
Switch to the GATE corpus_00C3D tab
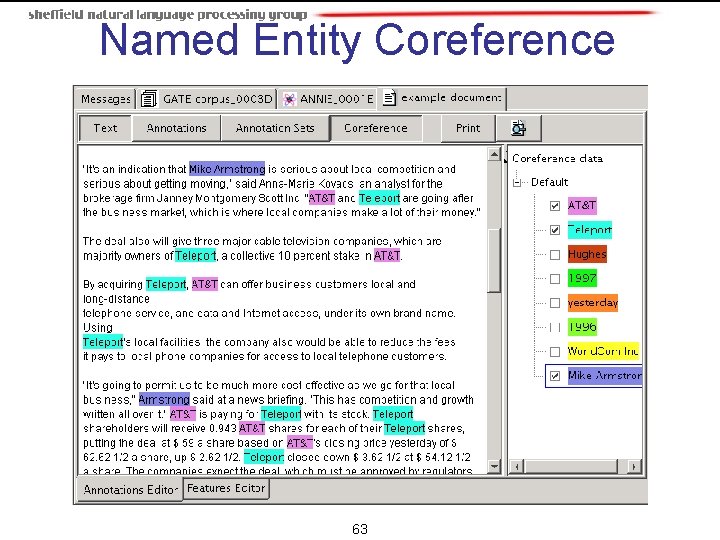[207, 99]
